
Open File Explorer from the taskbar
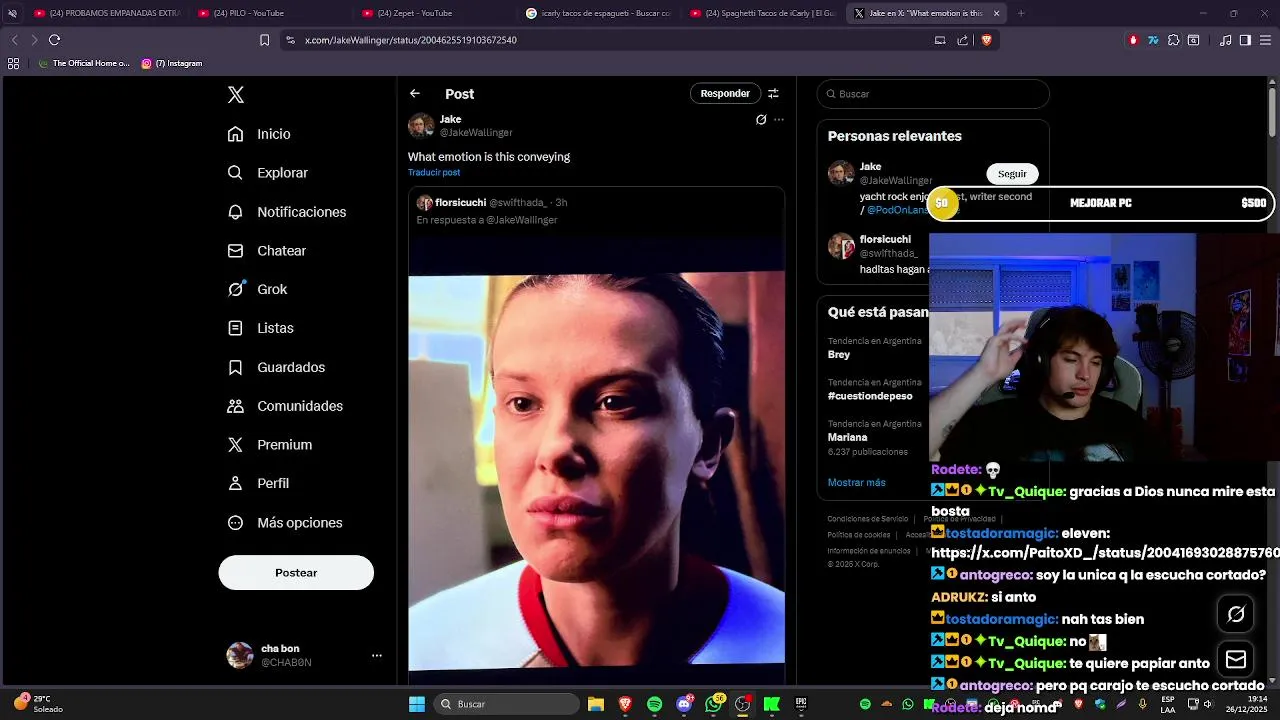pyautogui.click(x=596, y=704)
